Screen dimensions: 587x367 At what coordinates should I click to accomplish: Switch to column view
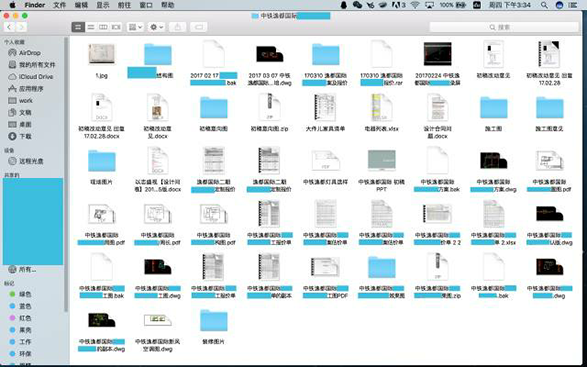pyautogui.click(x=103, y=27)
